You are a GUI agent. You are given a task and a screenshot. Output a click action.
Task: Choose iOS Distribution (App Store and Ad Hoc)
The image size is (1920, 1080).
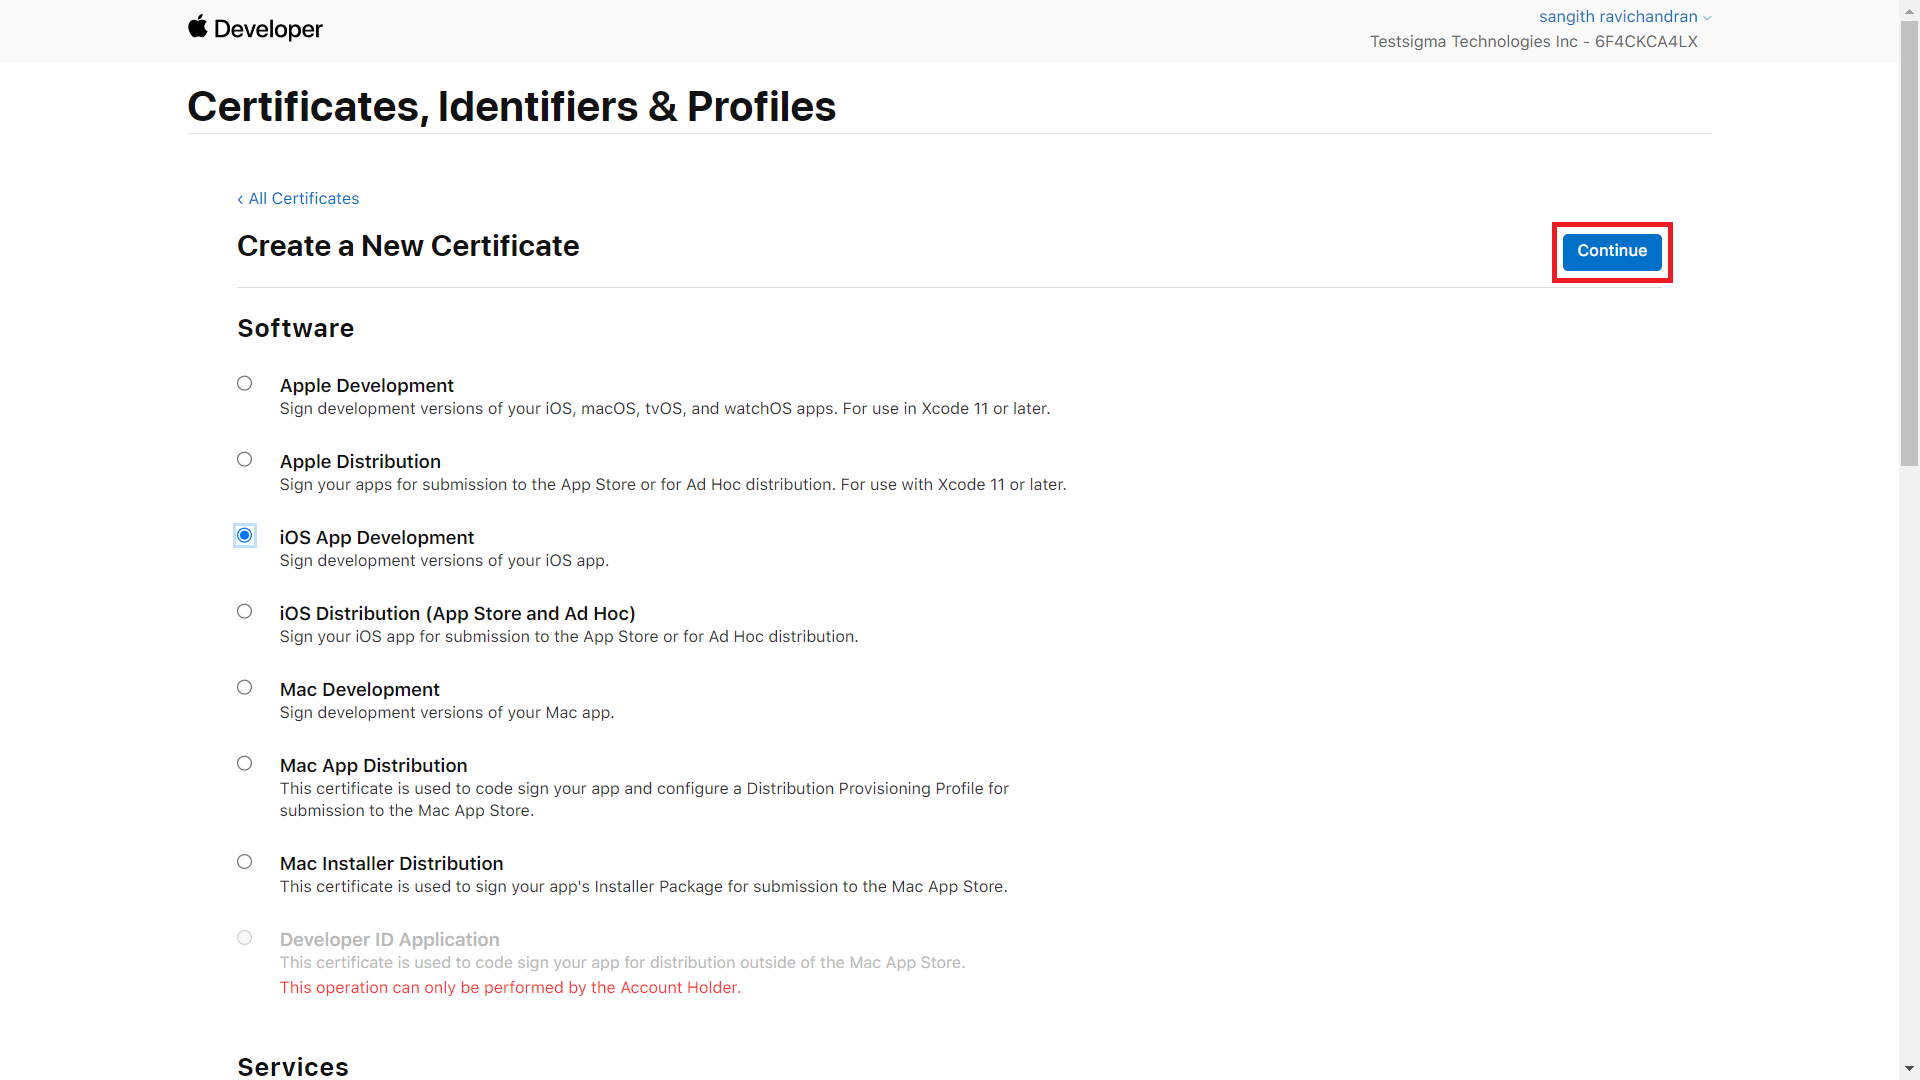[x=244, y=611]
